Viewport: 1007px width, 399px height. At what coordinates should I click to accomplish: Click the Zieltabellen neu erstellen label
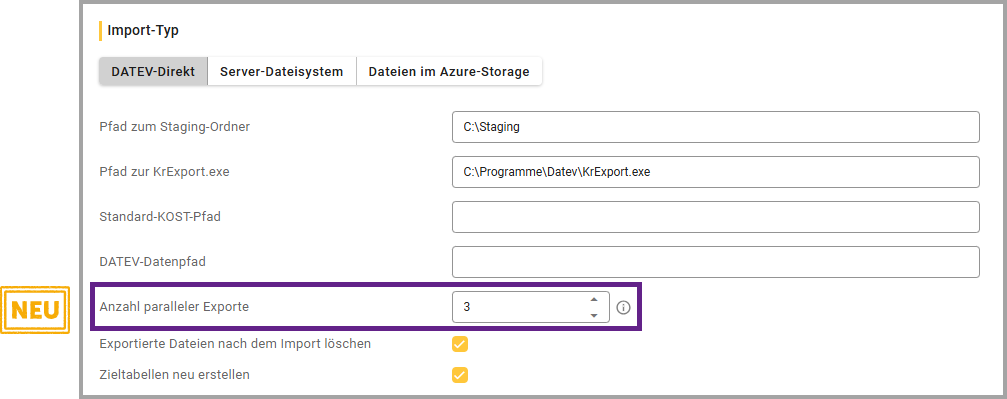(175, 375)
